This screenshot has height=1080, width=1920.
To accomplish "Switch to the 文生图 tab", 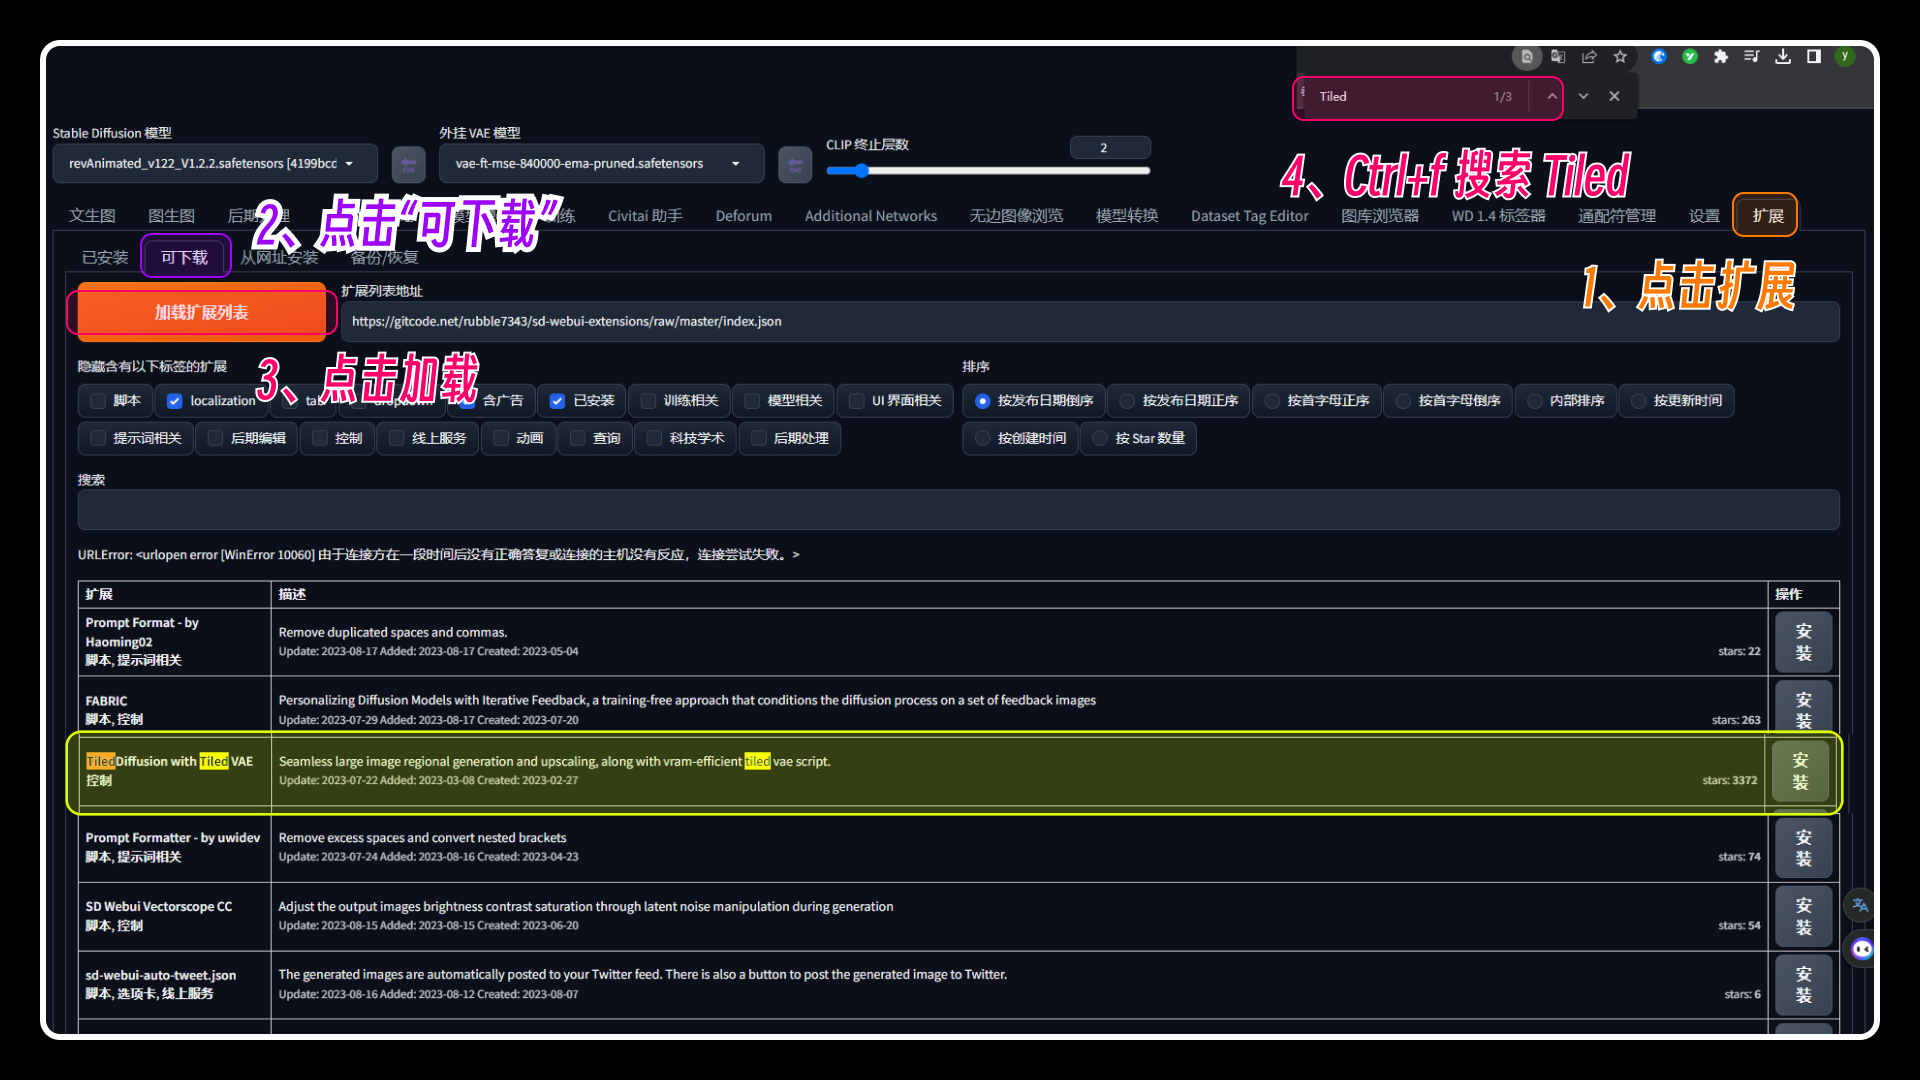I will tap(92, 216).
